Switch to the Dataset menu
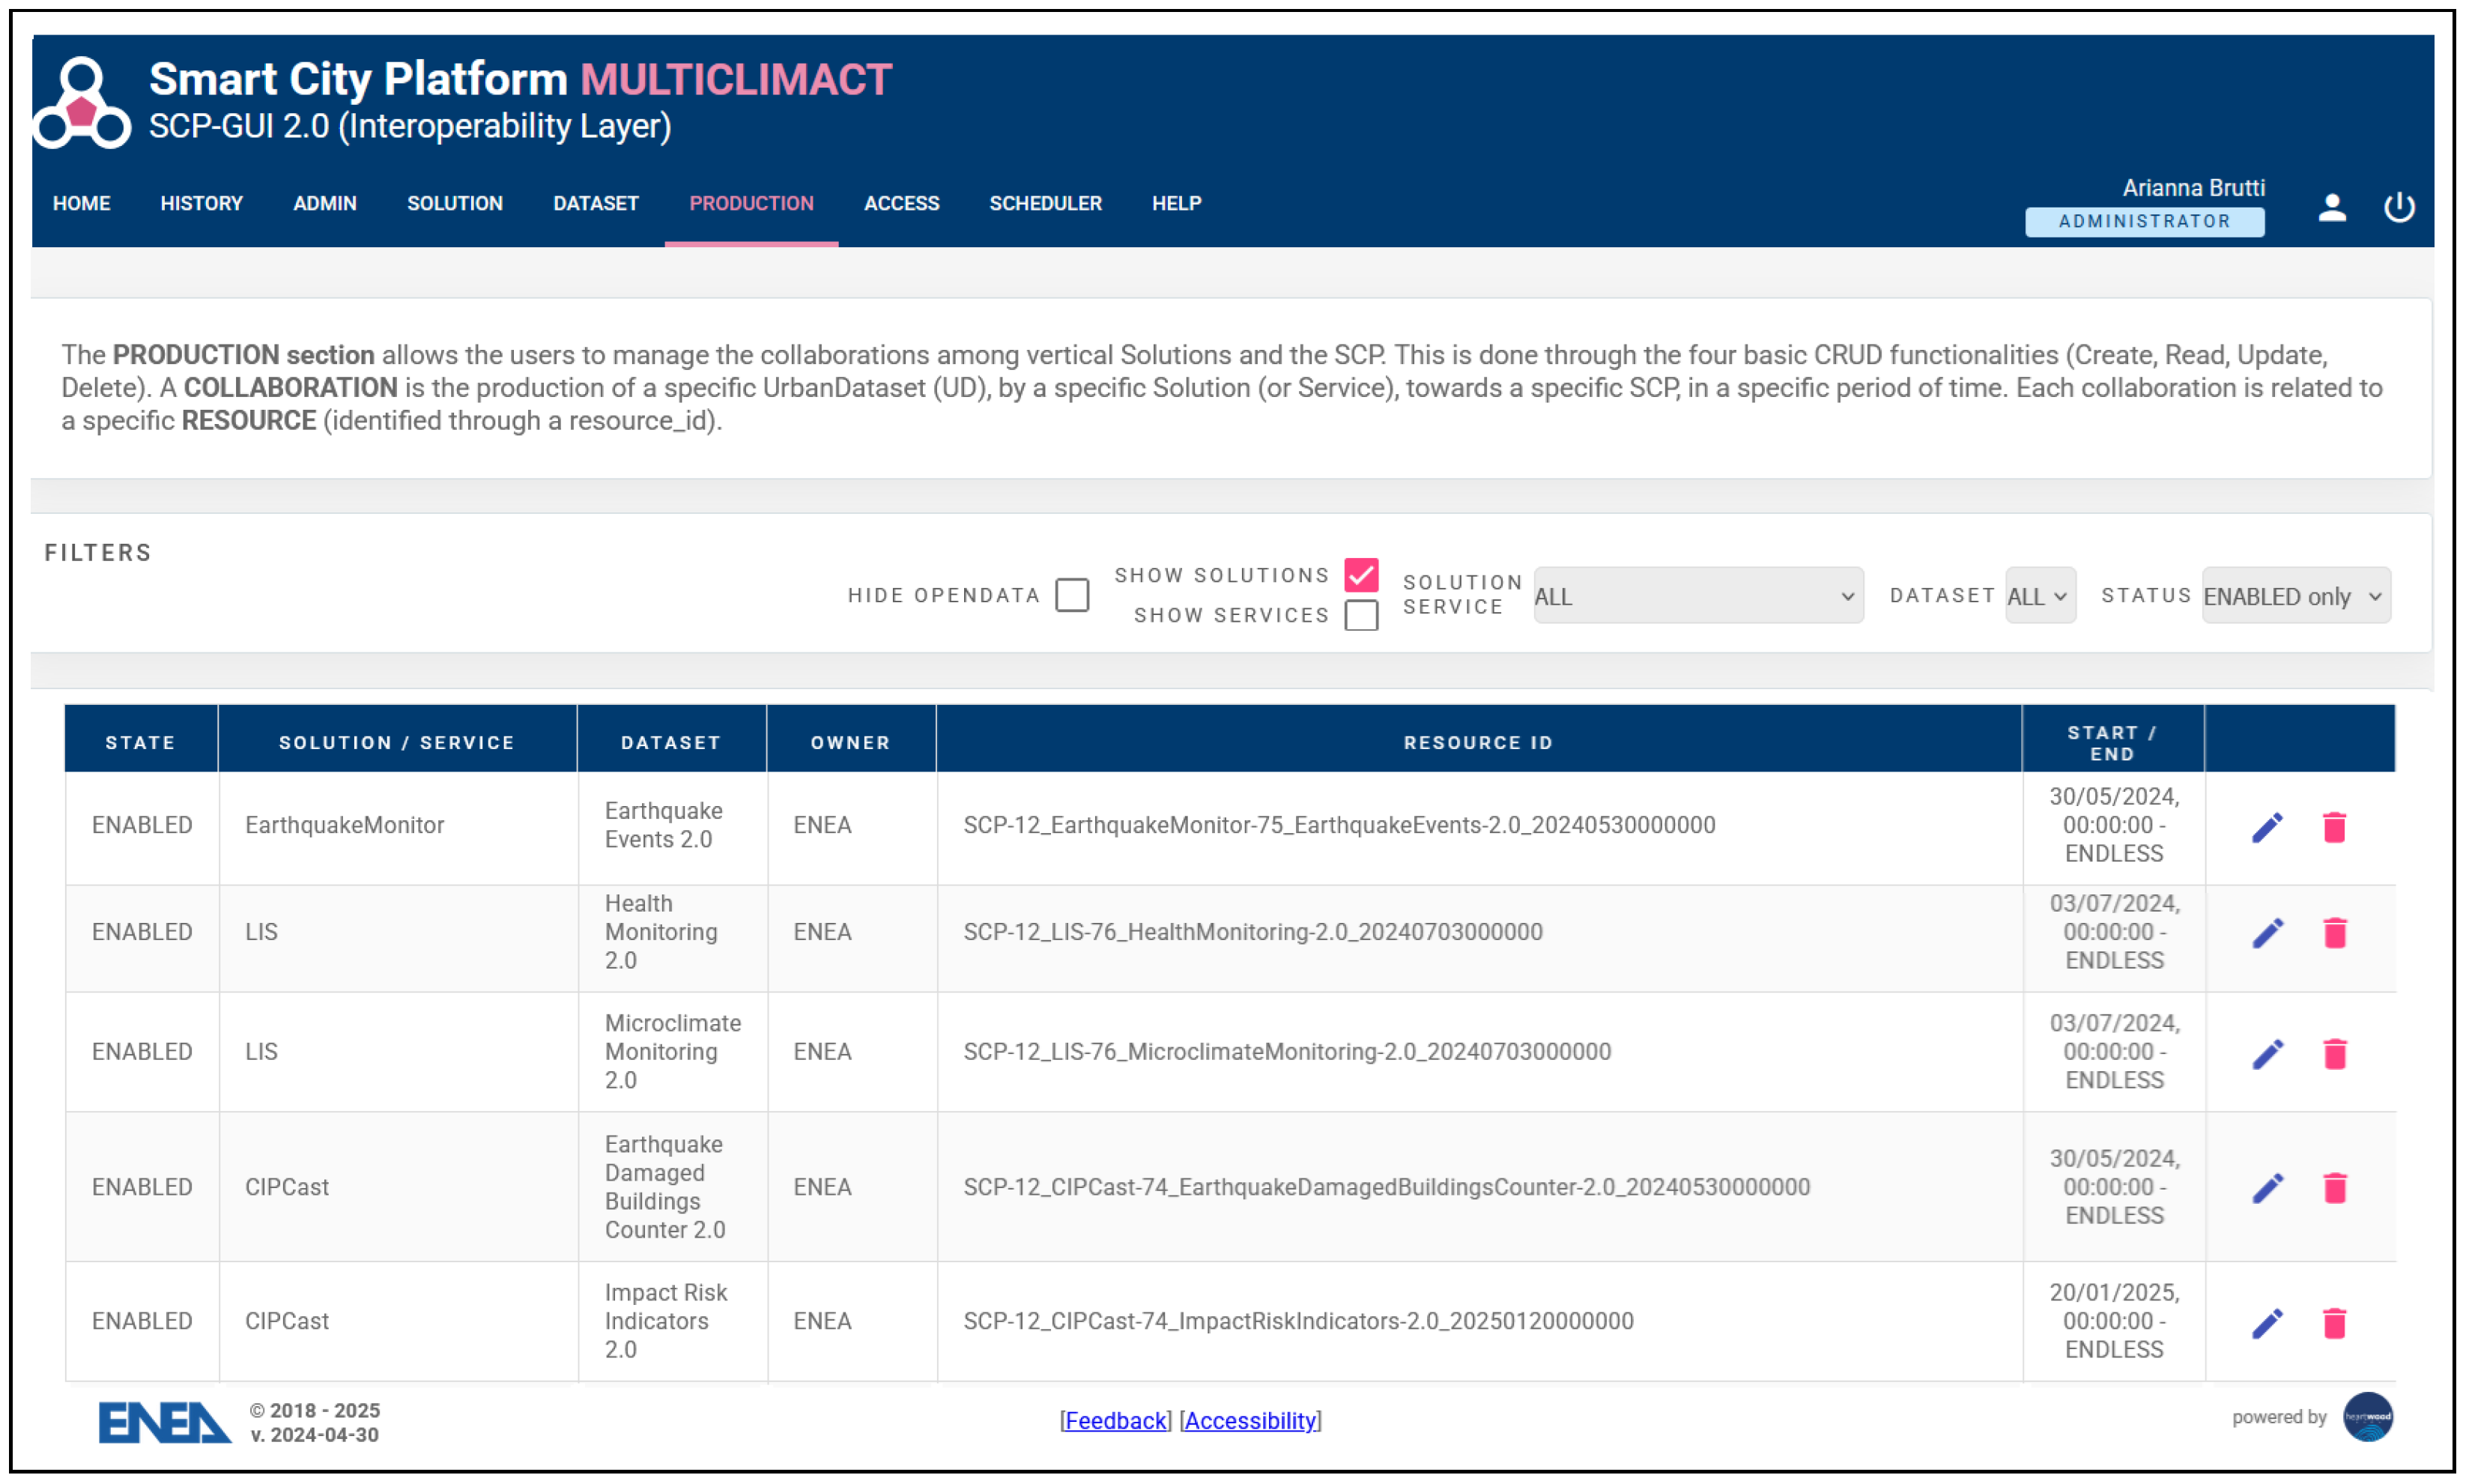Screen dimensions: 2466x1484 (595, 203)
